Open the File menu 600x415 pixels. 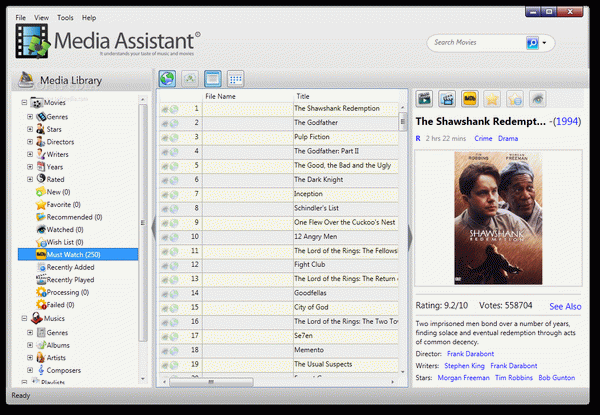(20, 18)
